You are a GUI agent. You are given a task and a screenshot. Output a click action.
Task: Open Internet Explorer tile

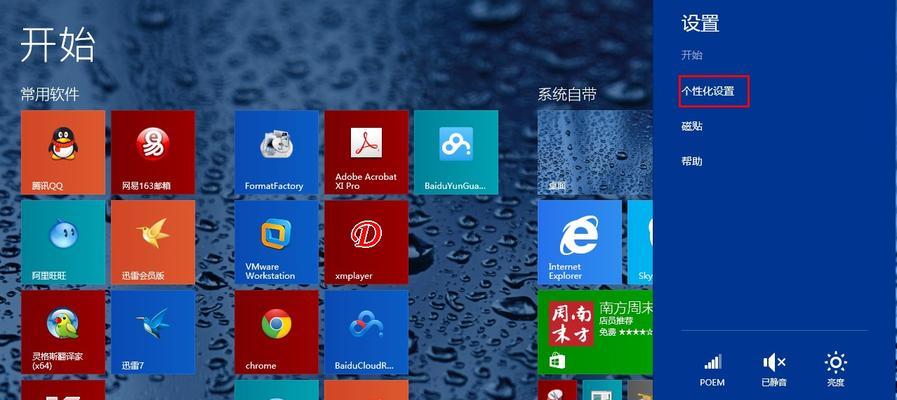tap(580, 242)
